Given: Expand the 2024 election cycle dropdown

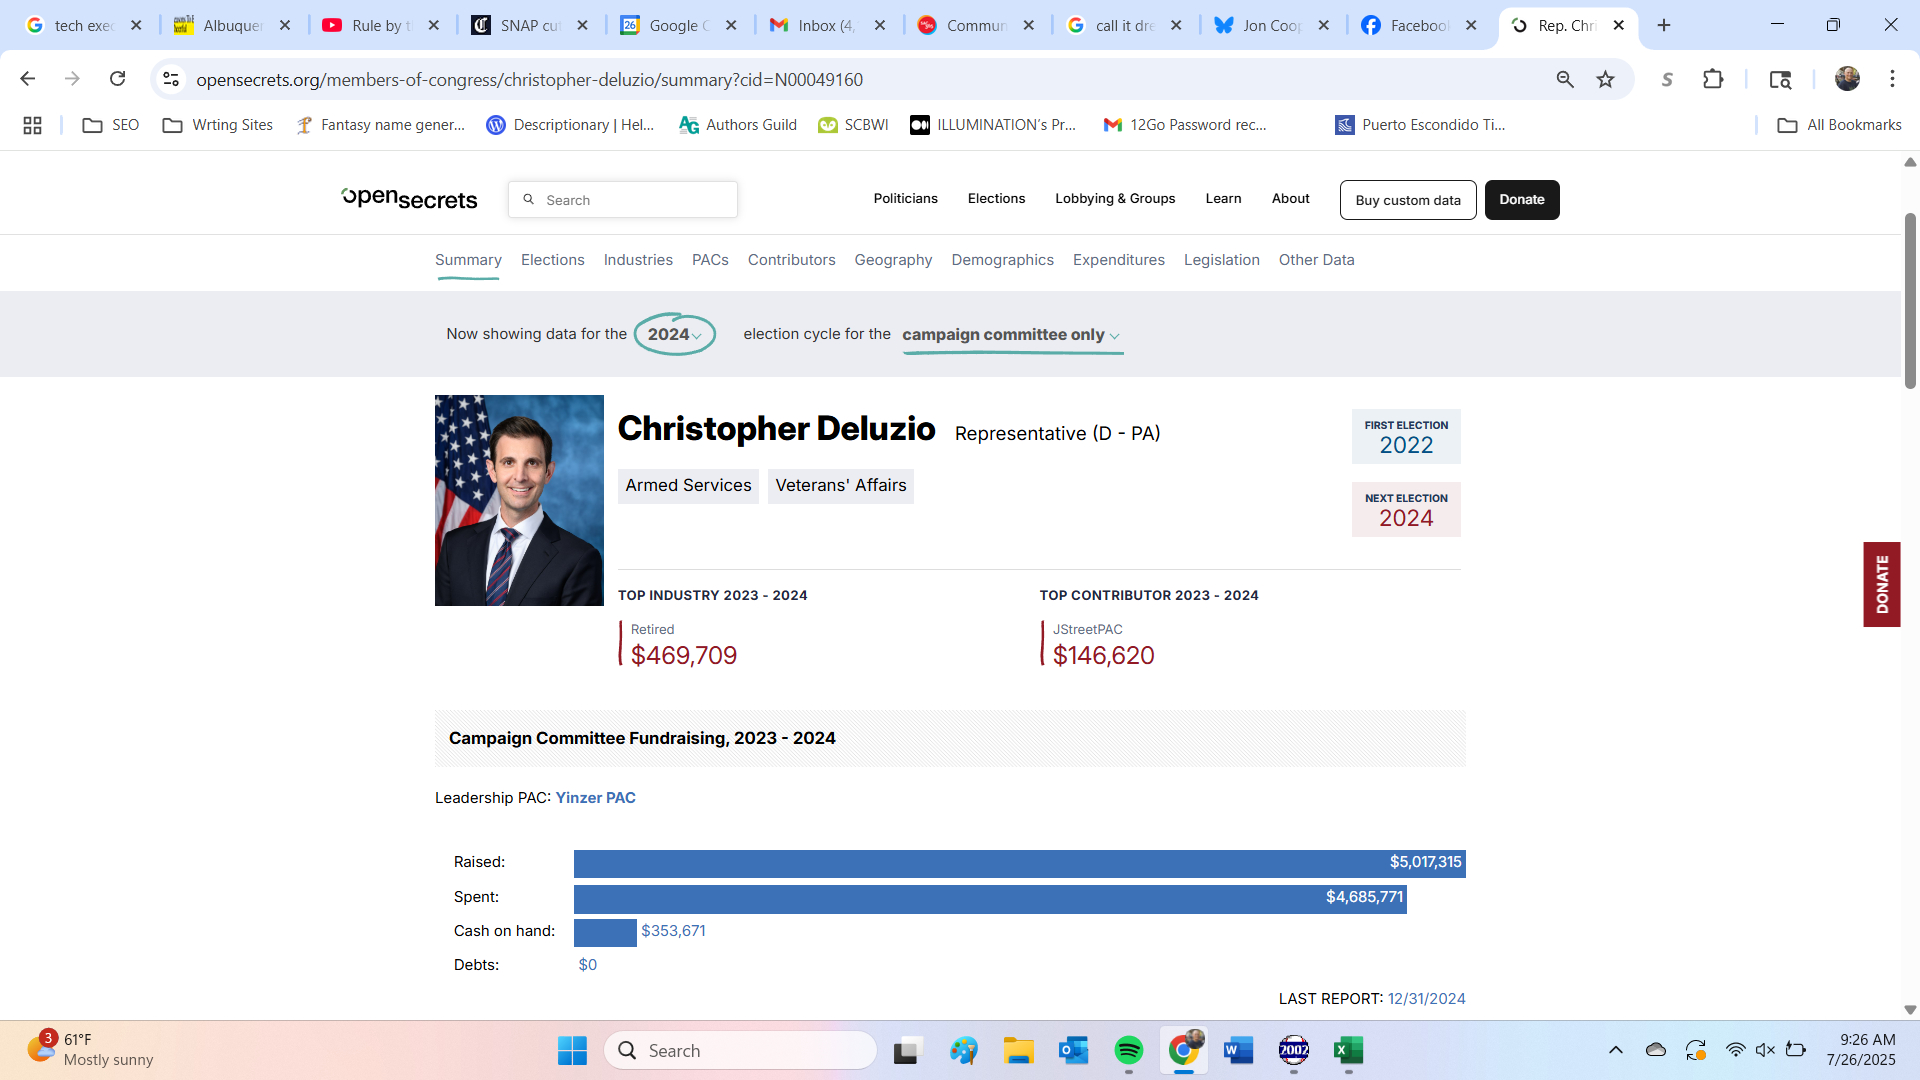Looking at the screenshot, I should (675, 334).
